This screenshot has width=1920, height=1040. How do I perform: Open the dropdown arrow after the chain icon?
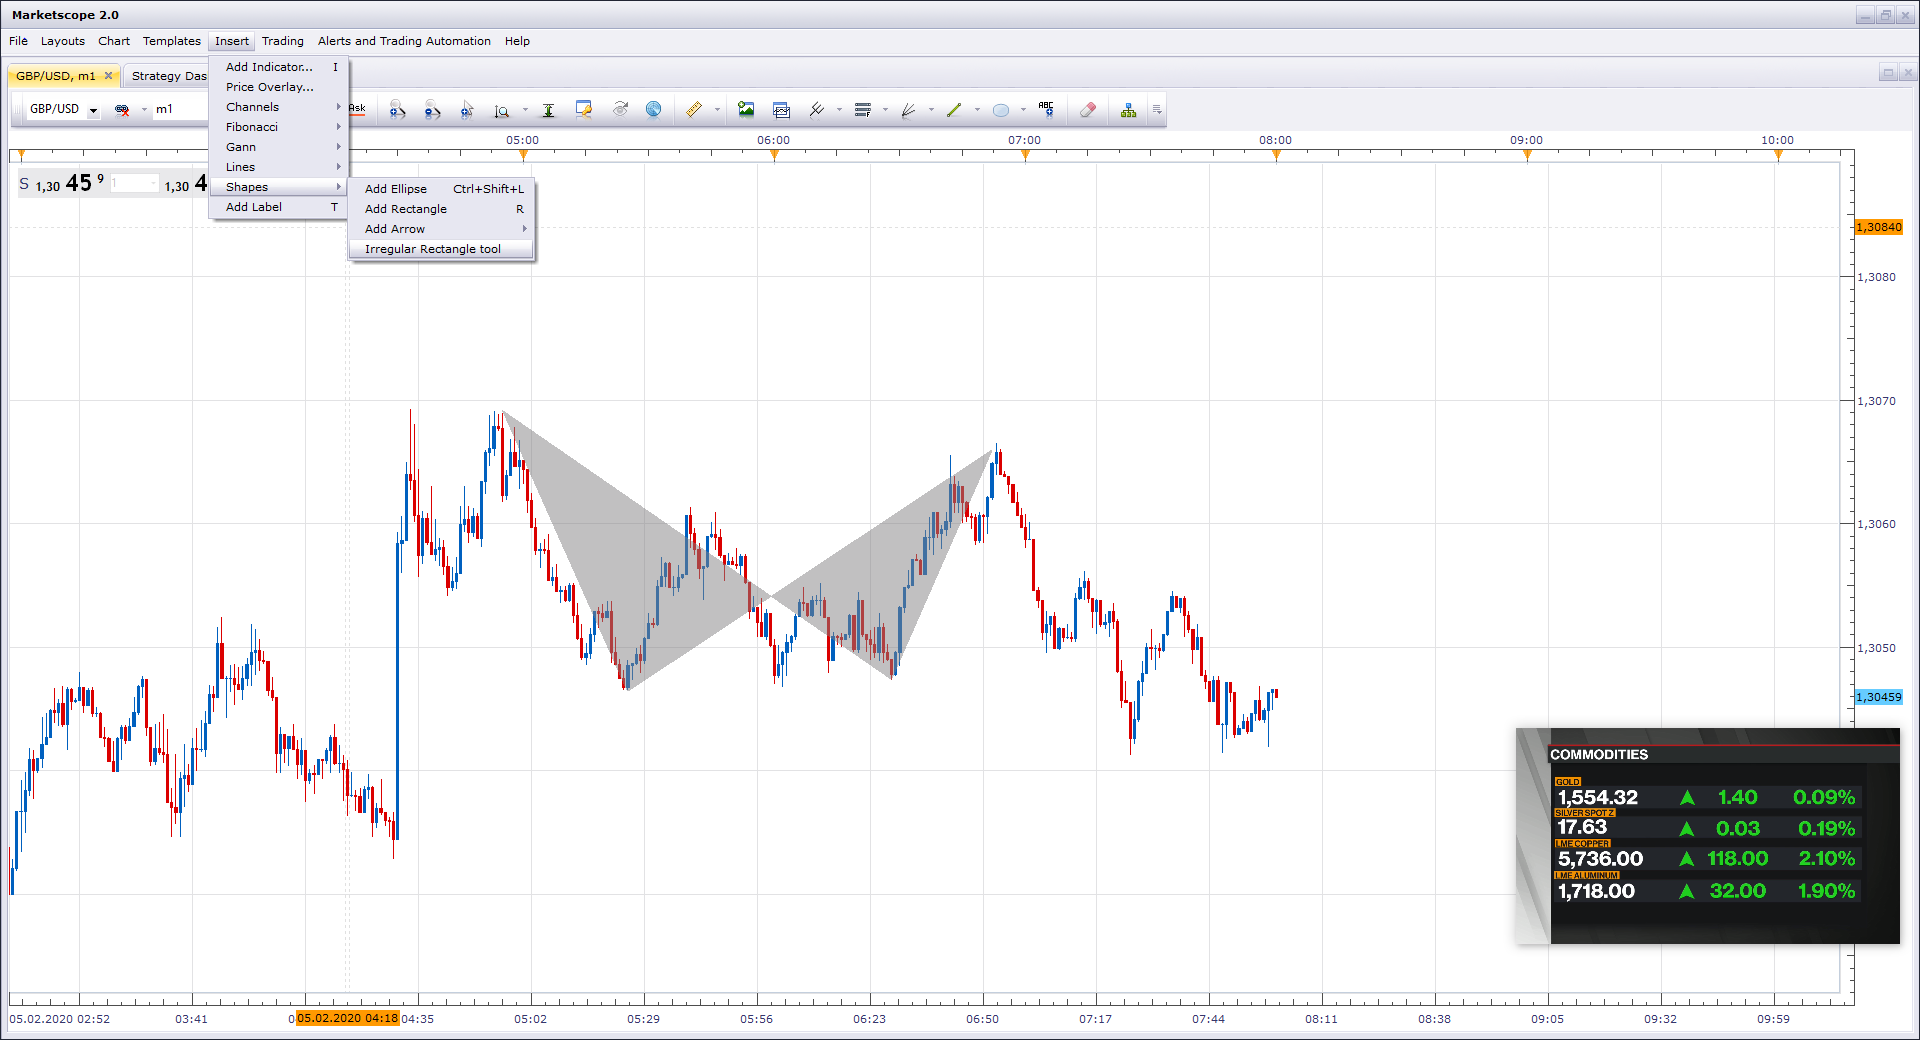tap(144, 110)
